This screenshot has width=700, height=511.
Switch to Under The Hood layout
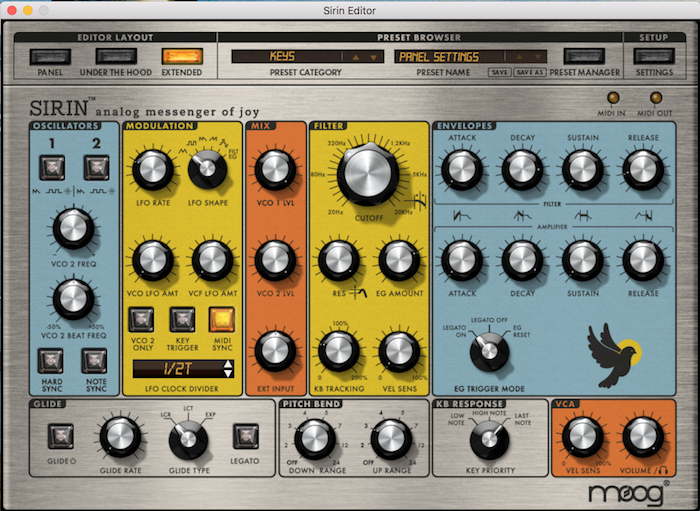tap(116, 57)
